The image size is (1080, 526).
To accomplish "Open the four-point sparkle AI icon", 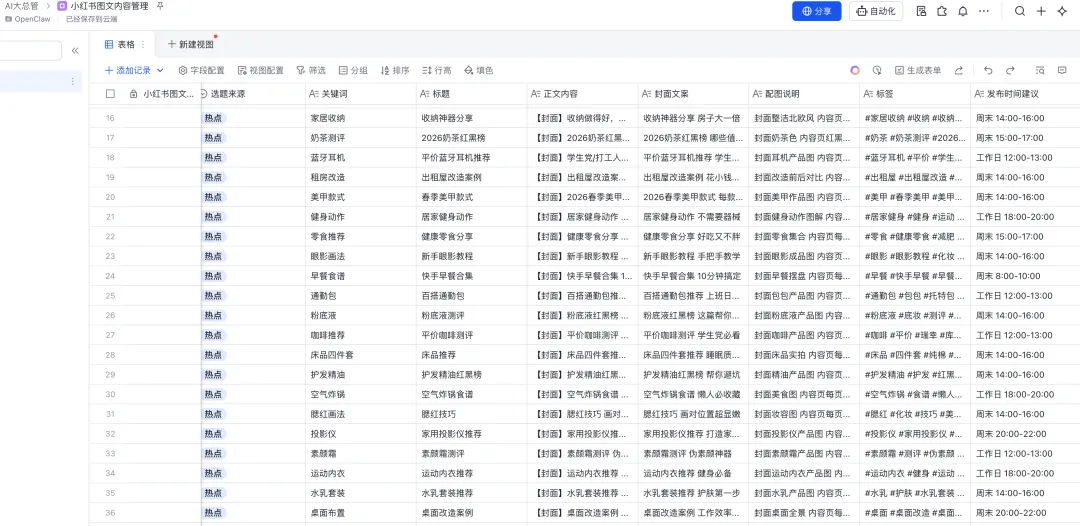I will pos(1061,11).
